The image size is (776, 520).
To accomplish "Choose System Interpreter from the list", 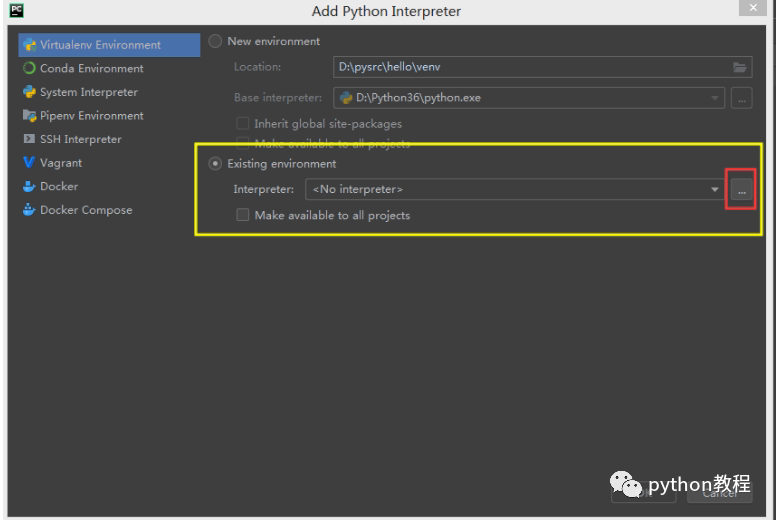I will pos(89,92).
